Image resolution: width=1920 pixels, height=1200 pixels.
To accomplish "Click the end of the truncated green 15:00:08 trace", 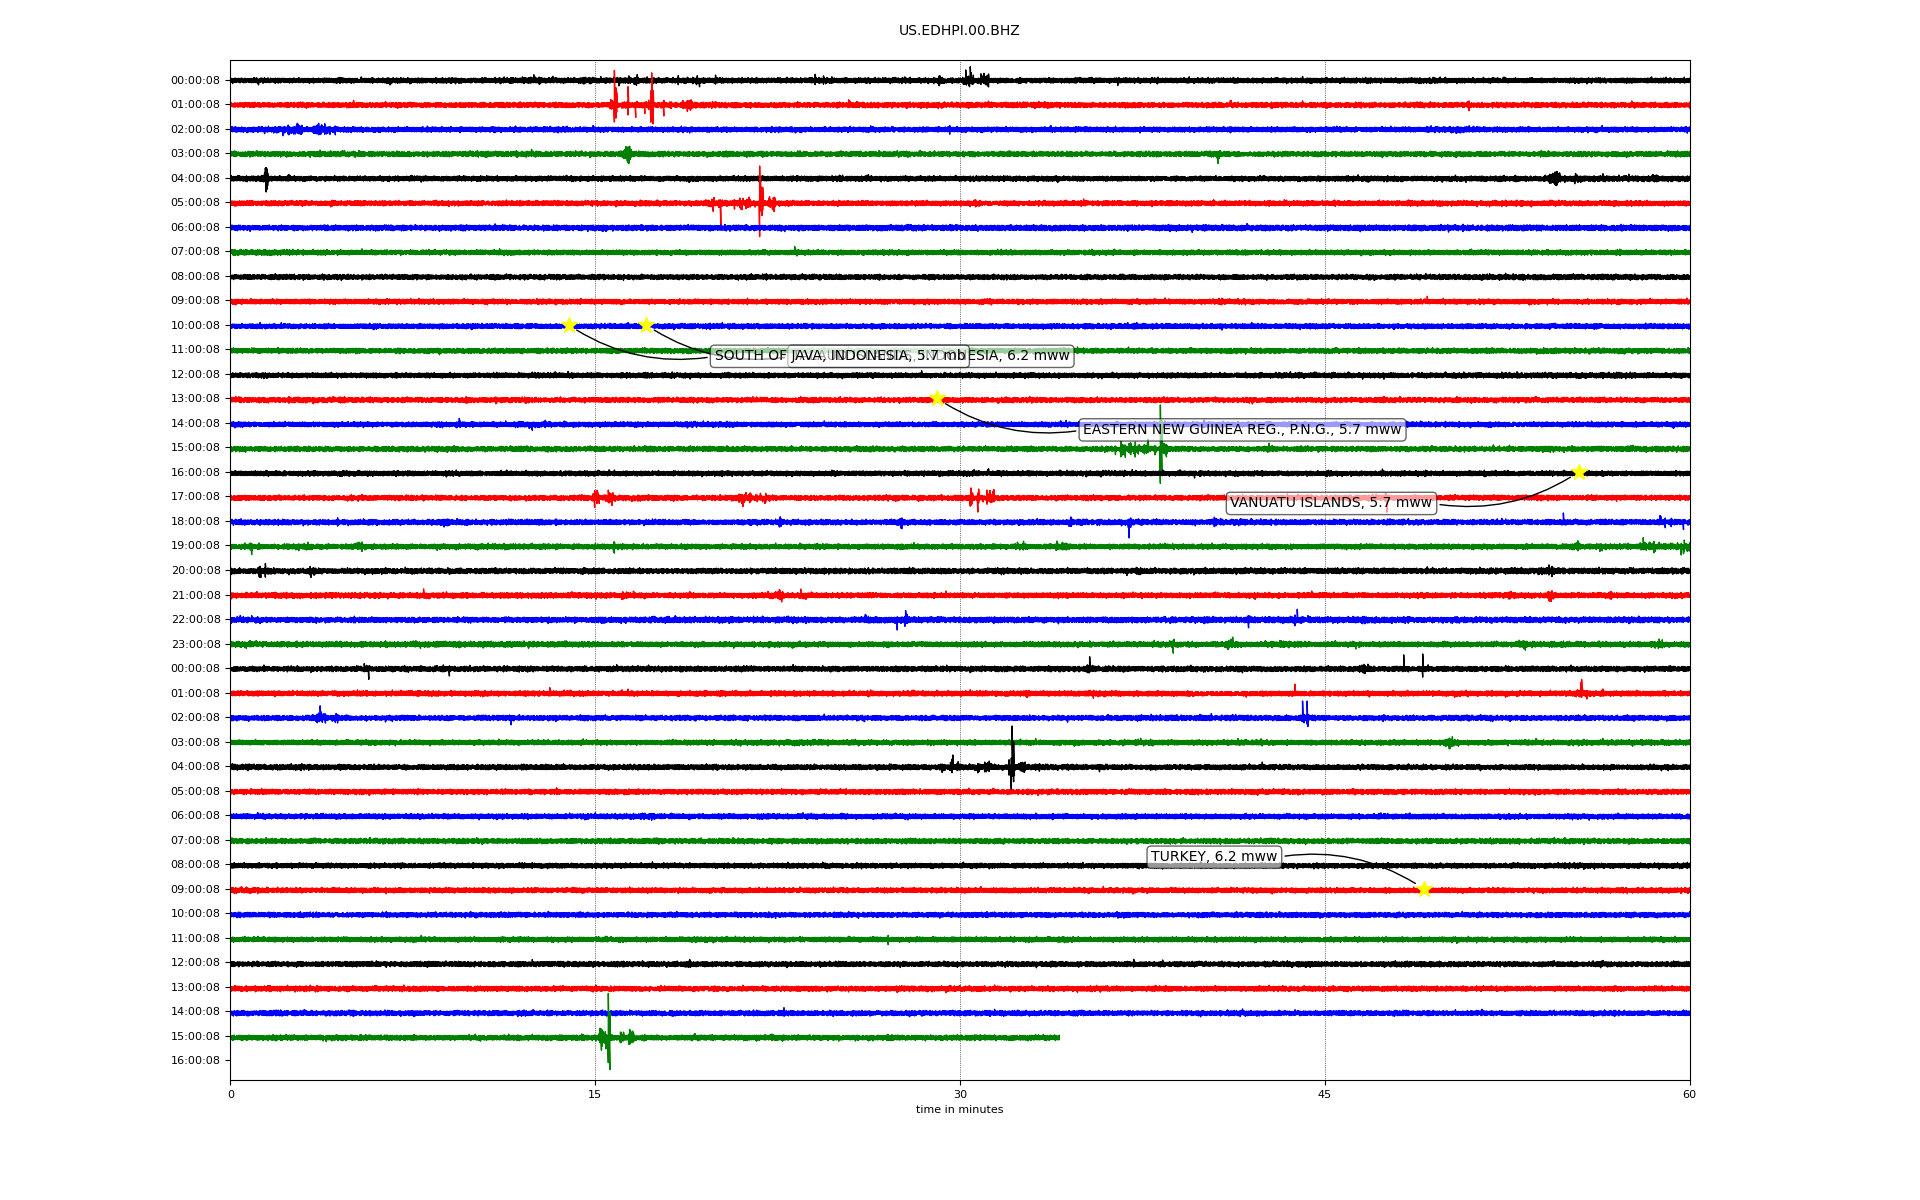I will click(x=1058, y=1037).
